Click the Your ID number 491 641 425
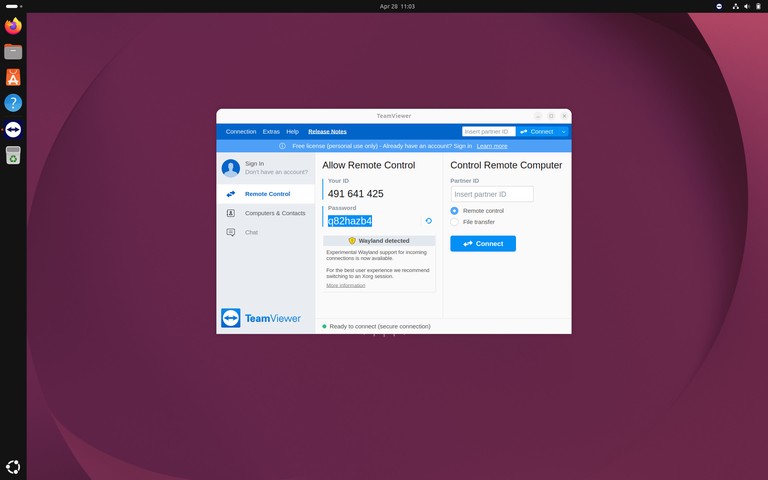 click(356, 194)
